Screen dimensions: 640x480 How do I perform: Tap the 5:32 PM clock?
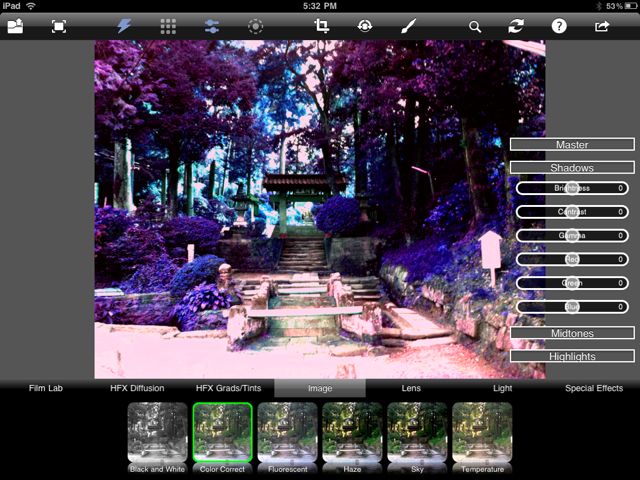click(x=320, y=6)
